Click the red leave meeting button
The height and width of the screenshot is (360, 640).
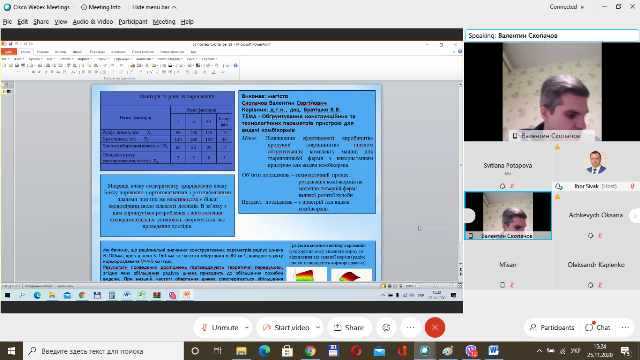tap(435, 327)
